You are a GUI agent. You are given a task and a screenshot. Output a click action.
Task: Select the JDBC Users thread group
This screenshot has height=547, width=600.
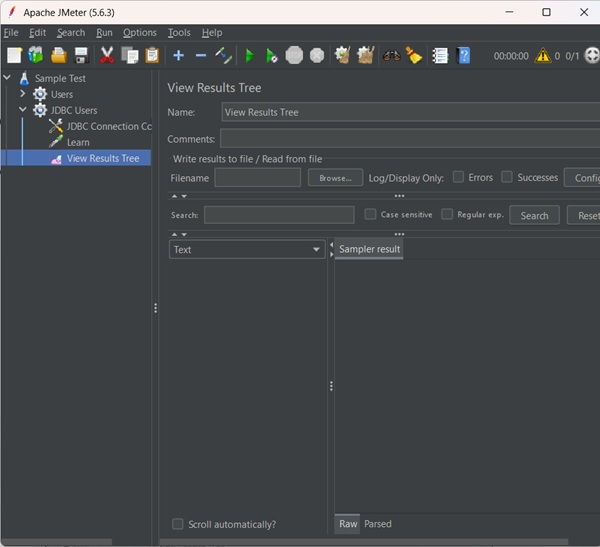74,111
